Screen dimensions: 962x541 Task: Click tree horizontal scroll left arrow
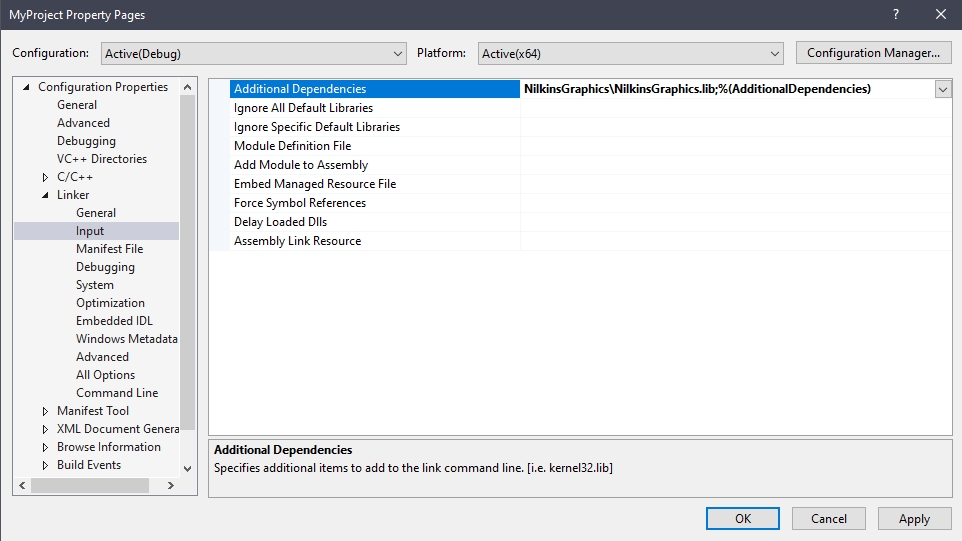[x=22, y=485]
